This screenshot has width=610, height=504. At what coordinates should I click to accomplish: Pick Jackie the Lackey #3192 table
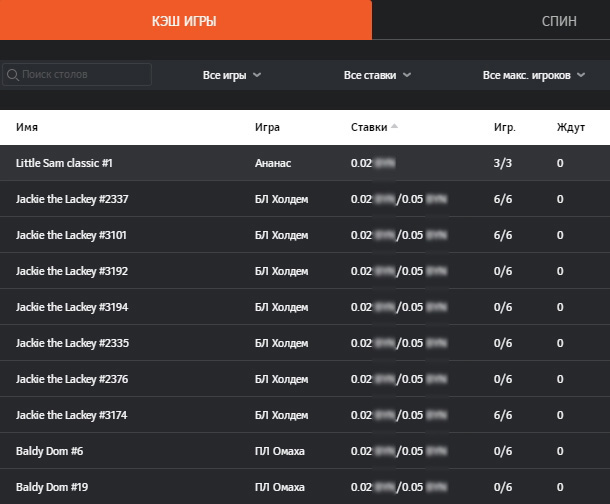coord(72,271)
